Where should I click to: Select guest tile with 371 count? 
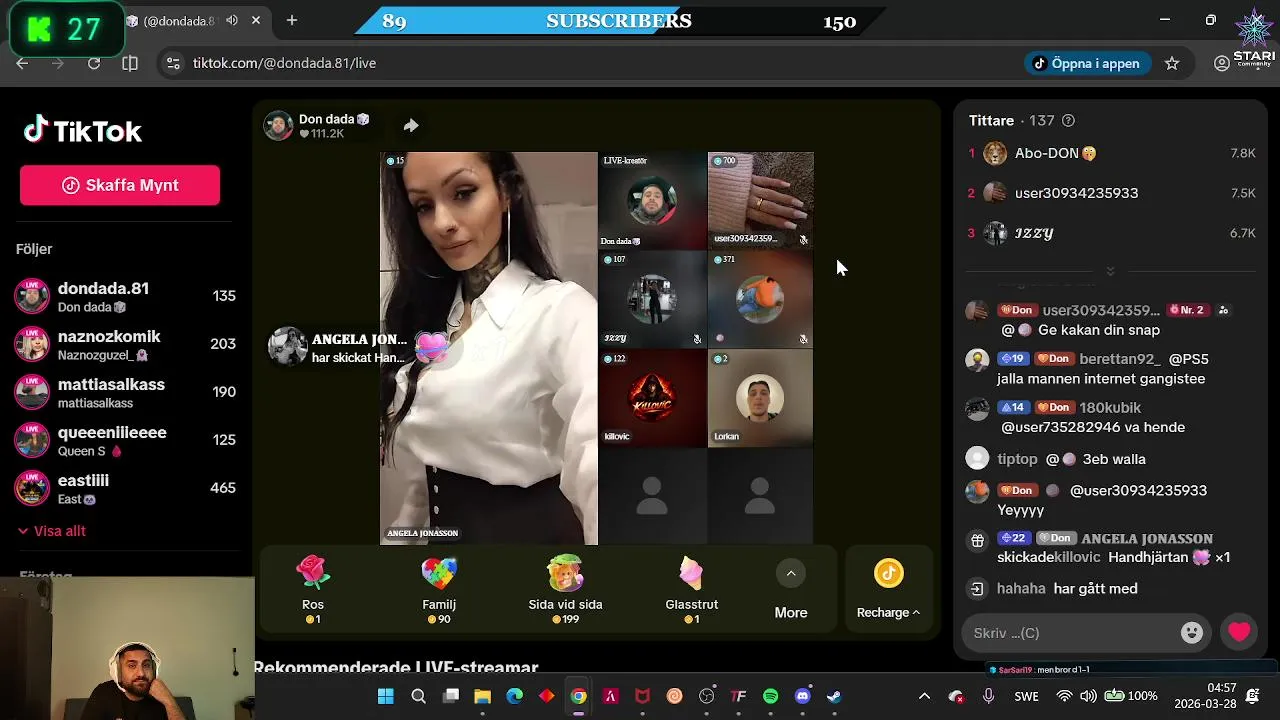point(760,299)
